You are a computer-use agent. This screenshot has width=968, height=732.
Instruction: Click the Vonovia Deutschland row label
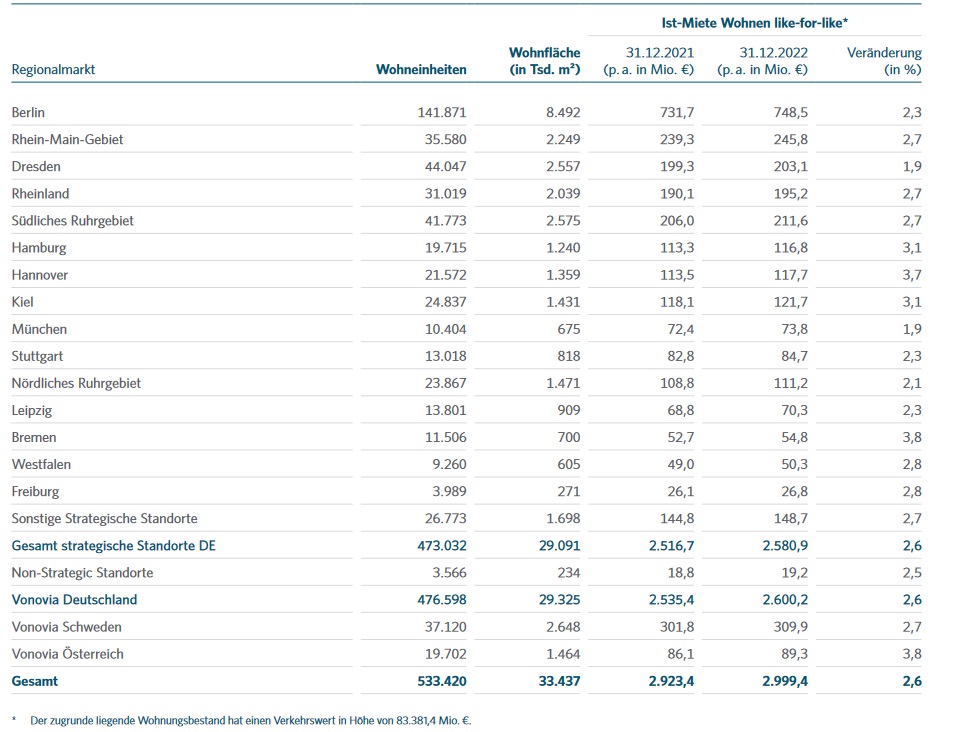click(74, 600)
